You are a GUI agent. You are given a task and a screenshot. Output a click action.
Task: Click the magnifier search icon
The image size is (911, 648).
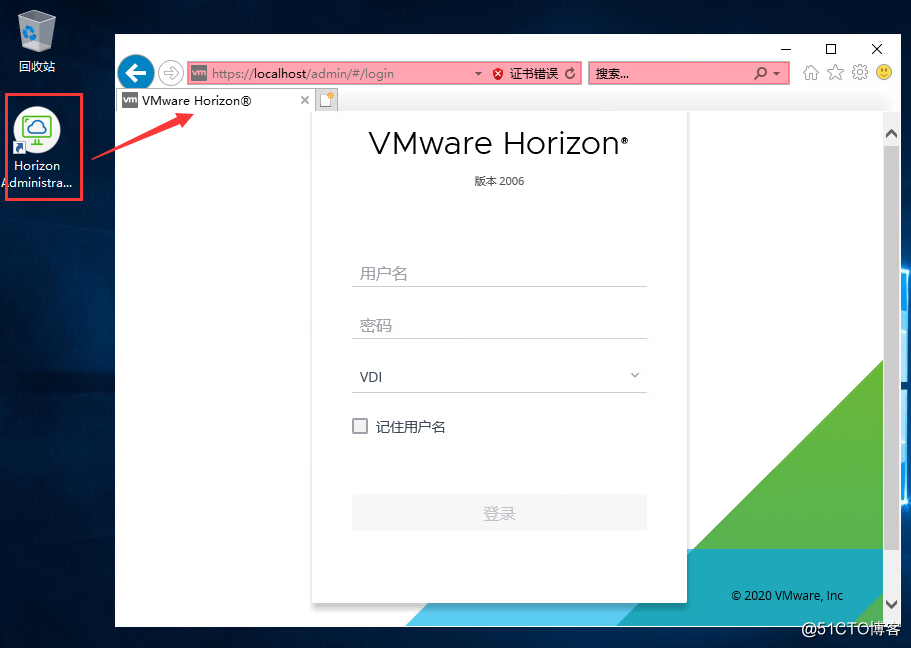coord(761,73)
